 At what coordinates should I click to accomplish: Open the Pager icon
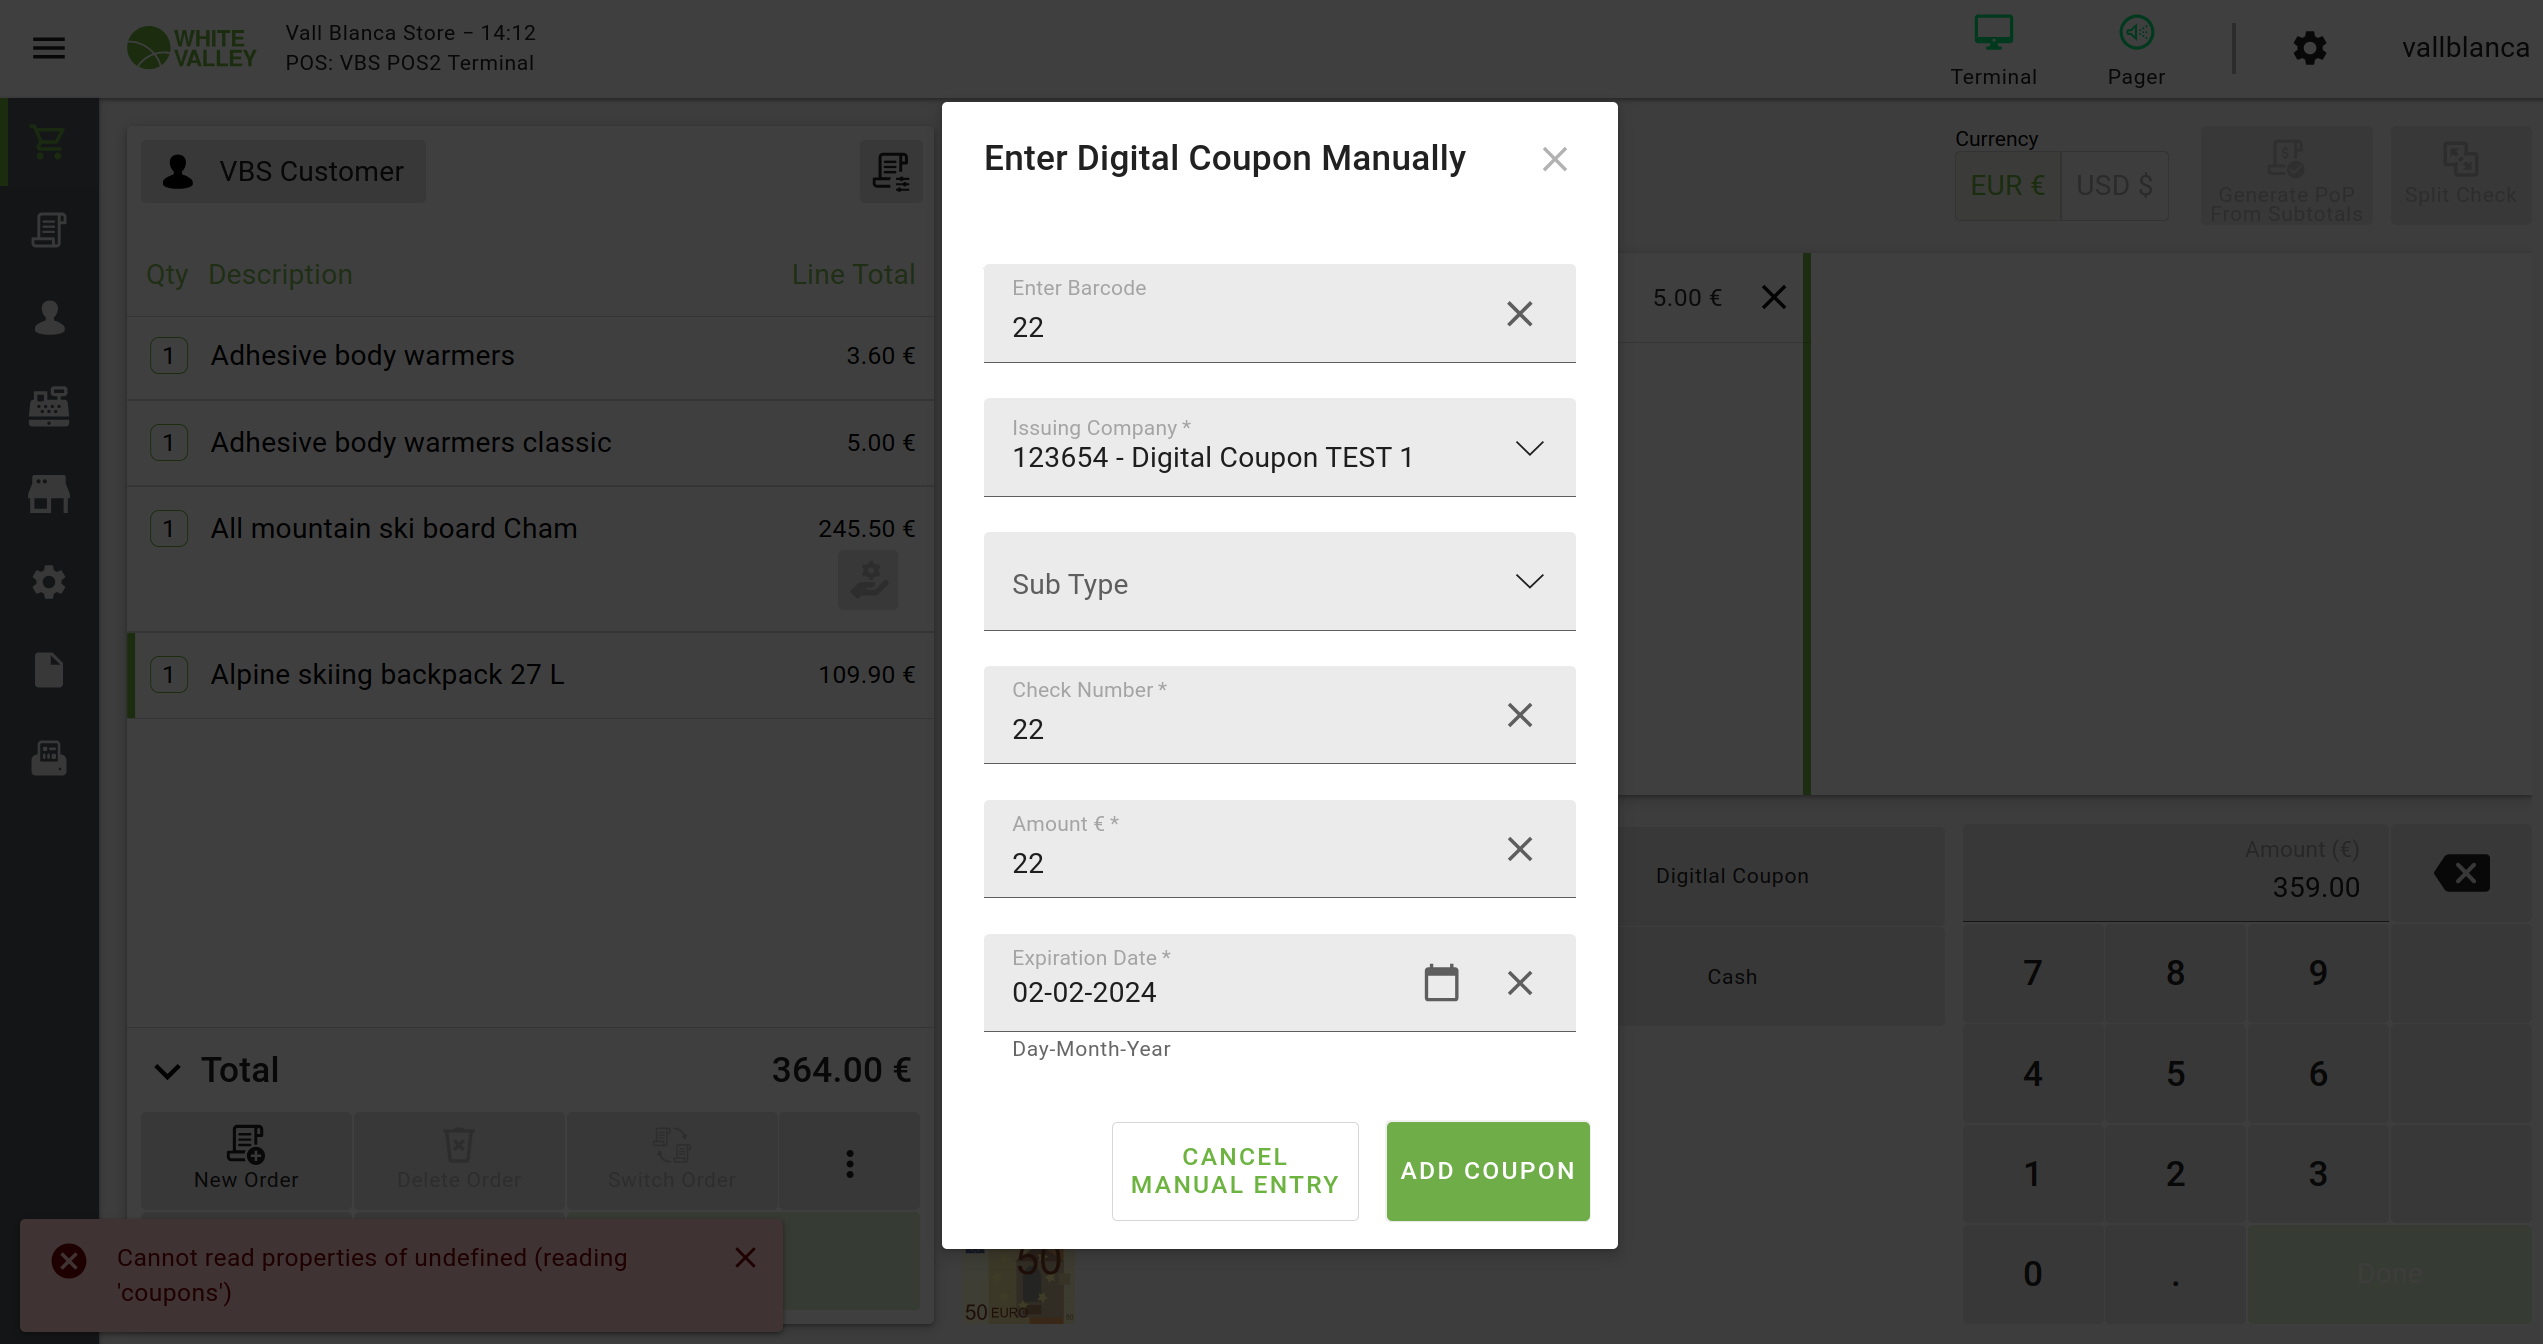coord(2136,34)
